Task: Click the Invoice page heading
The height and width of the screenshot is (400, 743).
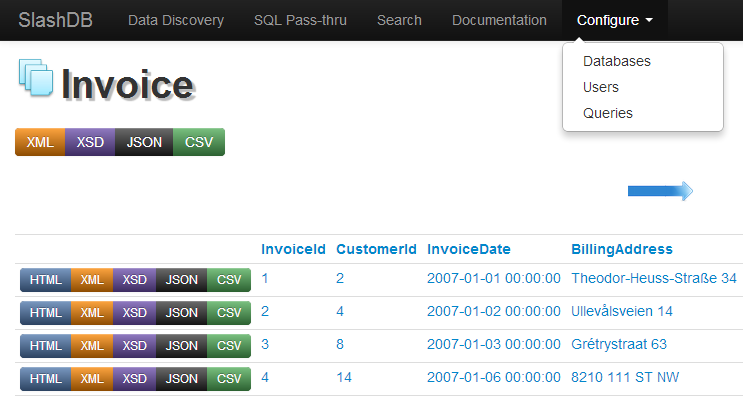Action: coord(128,85)
